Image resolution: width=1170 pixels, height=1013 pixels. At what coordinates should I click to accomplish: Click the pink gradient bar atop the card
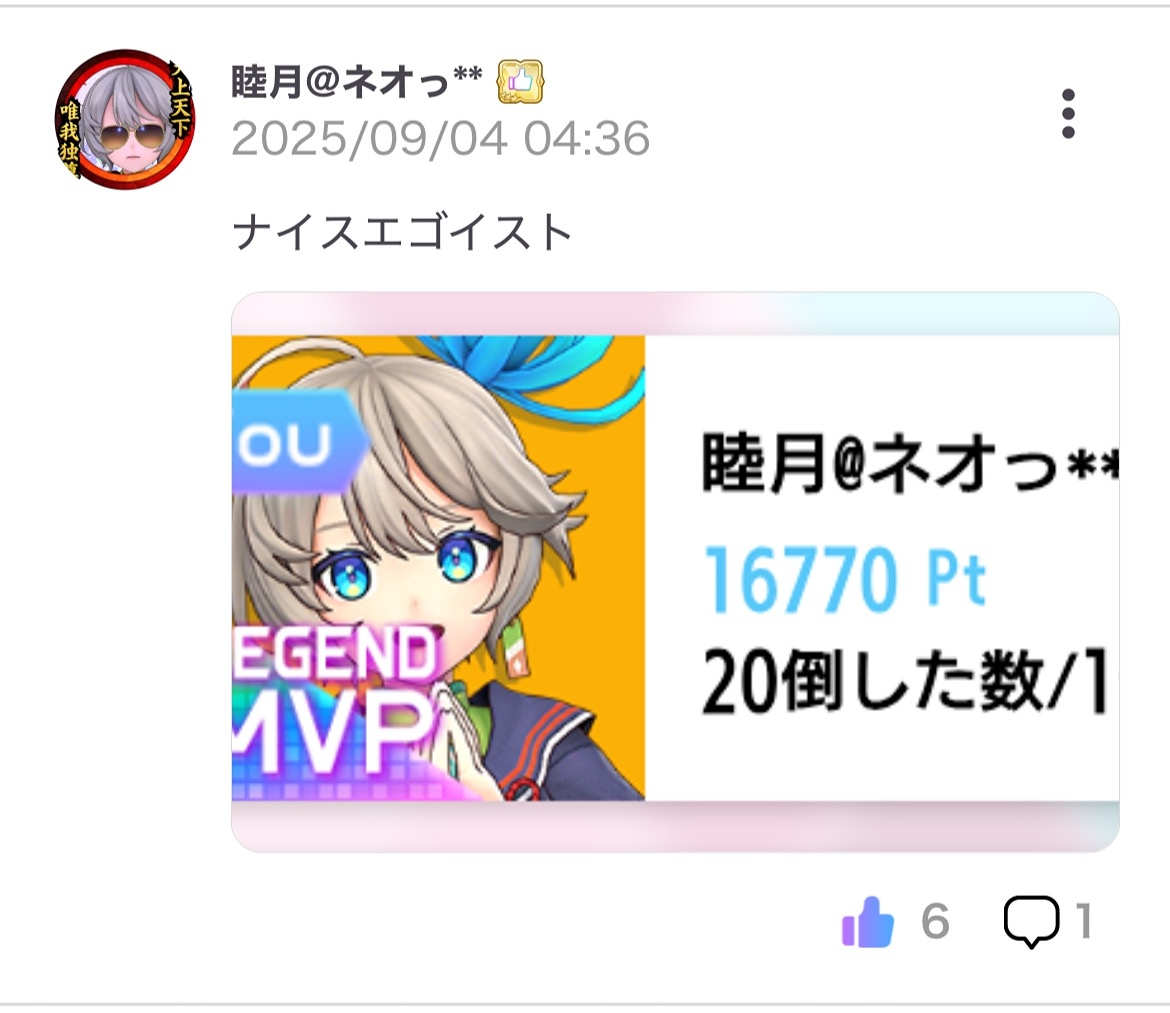(x=675, y=314)
